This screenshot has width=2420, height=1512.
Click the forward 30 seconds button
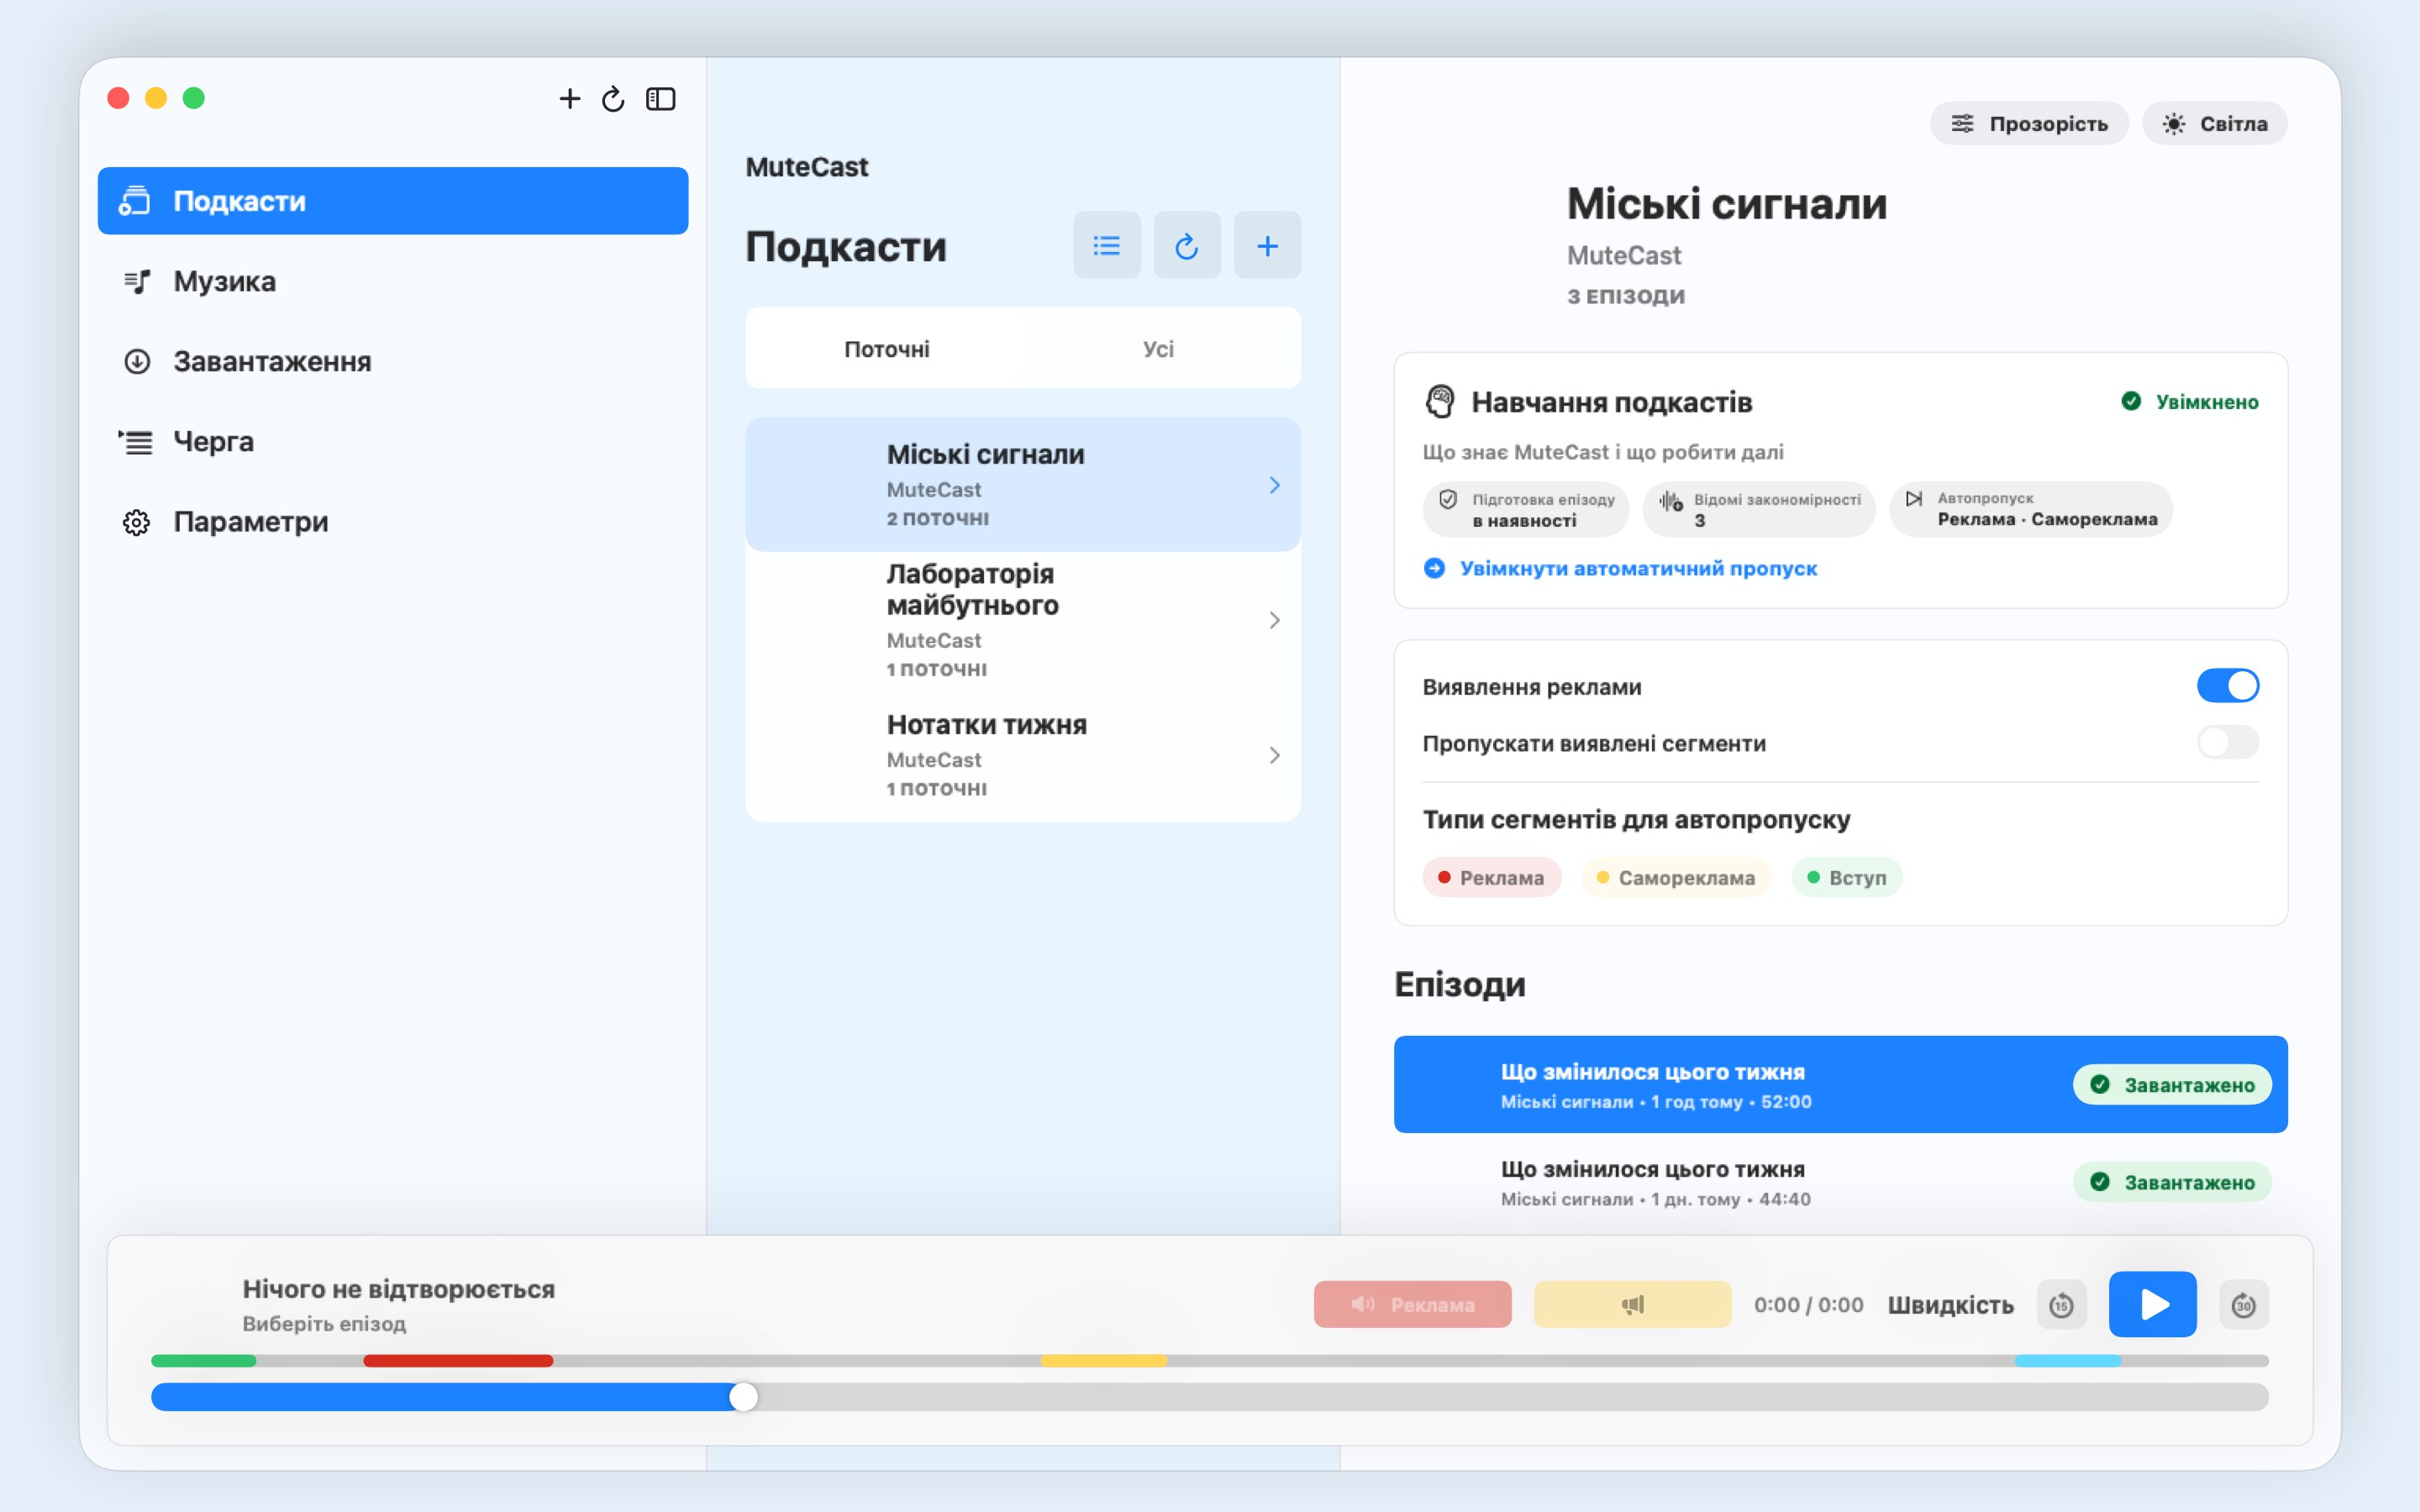point(2243,1305)
